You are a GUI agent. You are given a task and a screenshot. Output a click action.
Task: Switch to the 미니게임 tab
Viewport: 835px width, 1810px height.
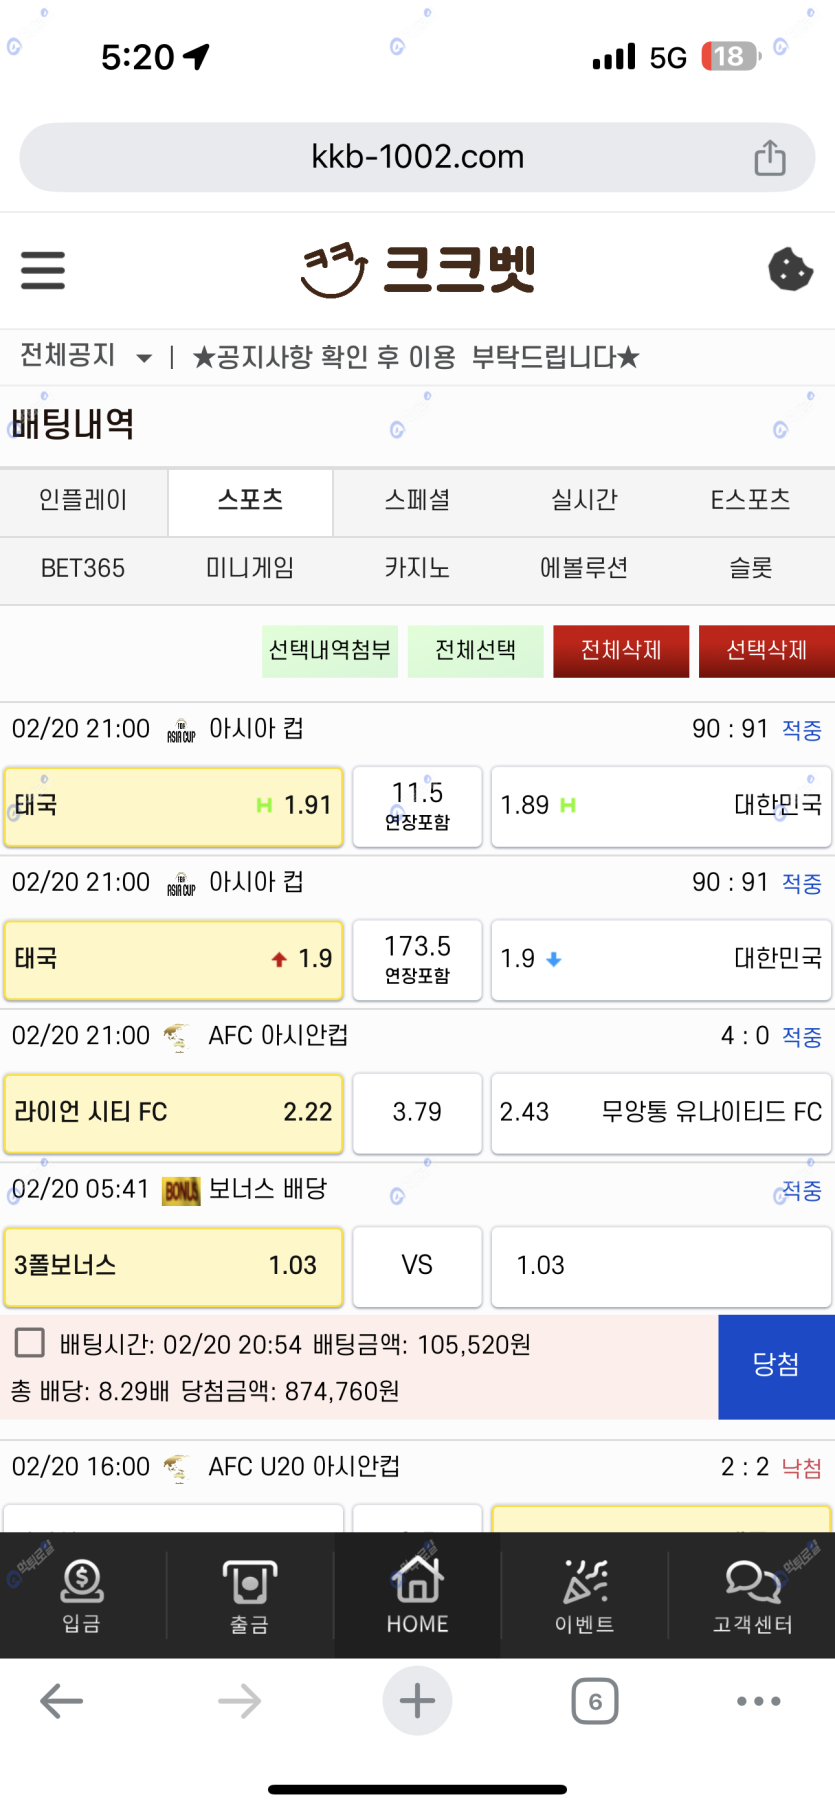[250, 568]
